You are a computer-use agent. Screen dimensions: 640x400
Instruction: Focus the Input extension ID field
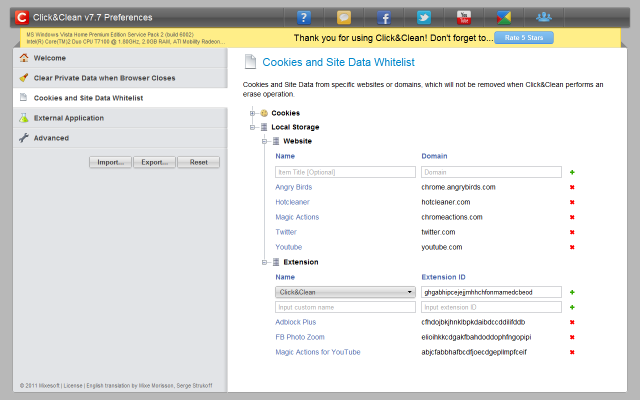(491, 307)
